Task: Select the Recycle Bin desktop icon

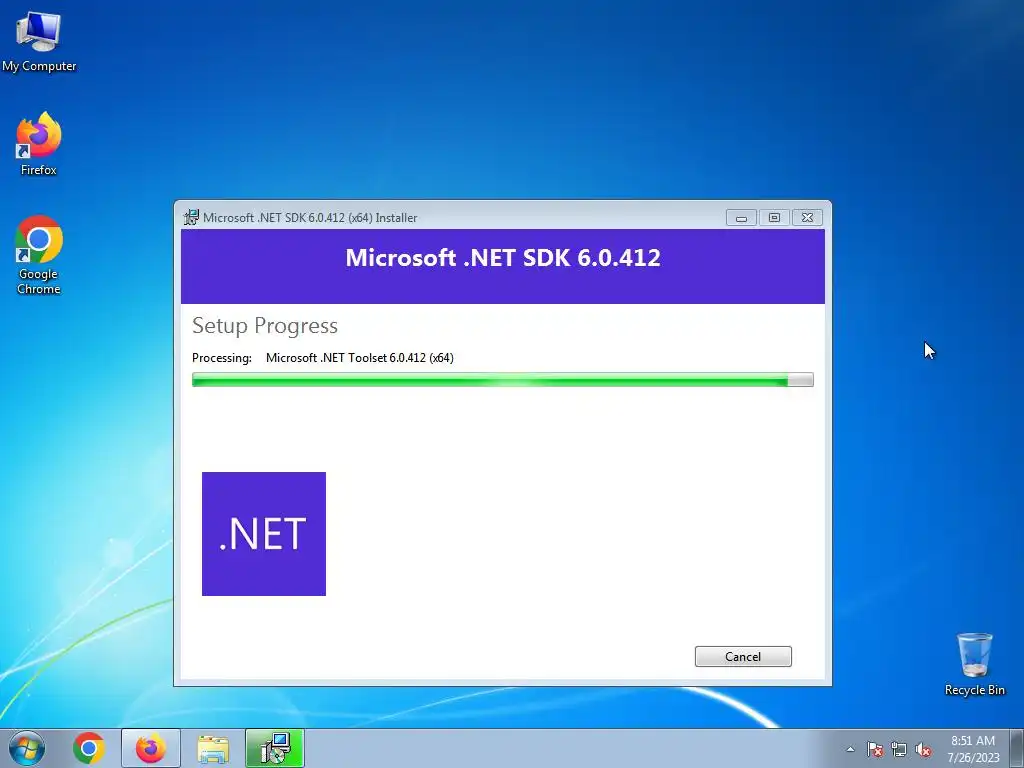Action: click(x=974, y=664)
